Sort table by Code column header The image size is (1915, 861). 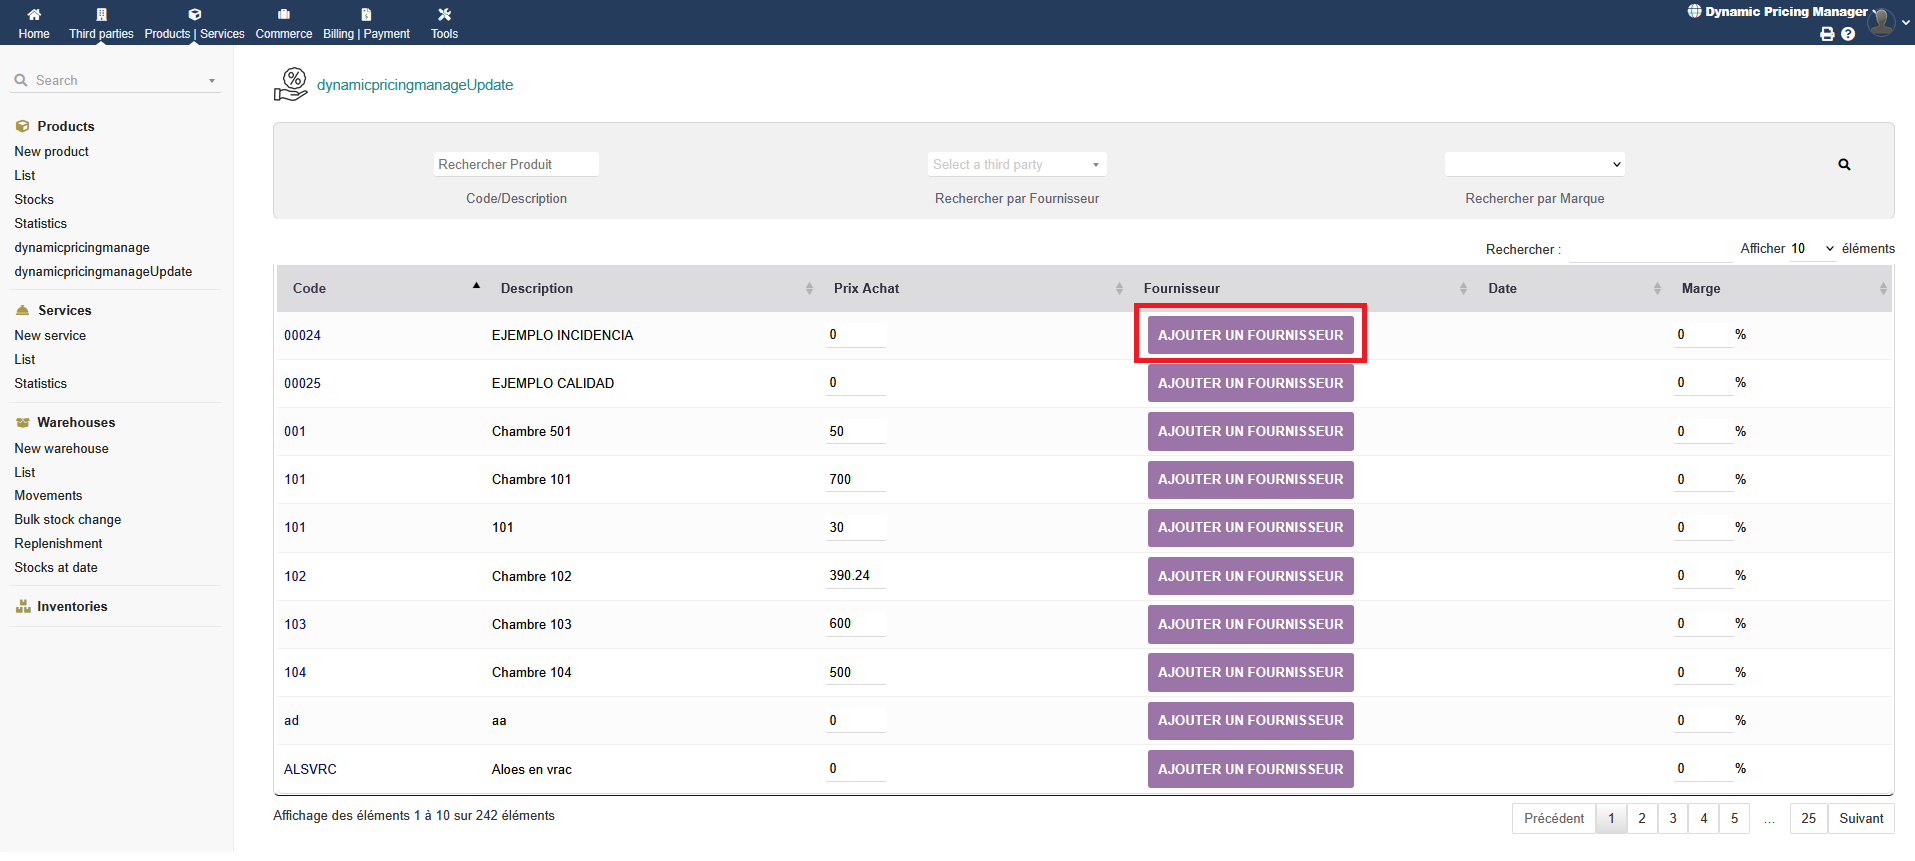310,288
